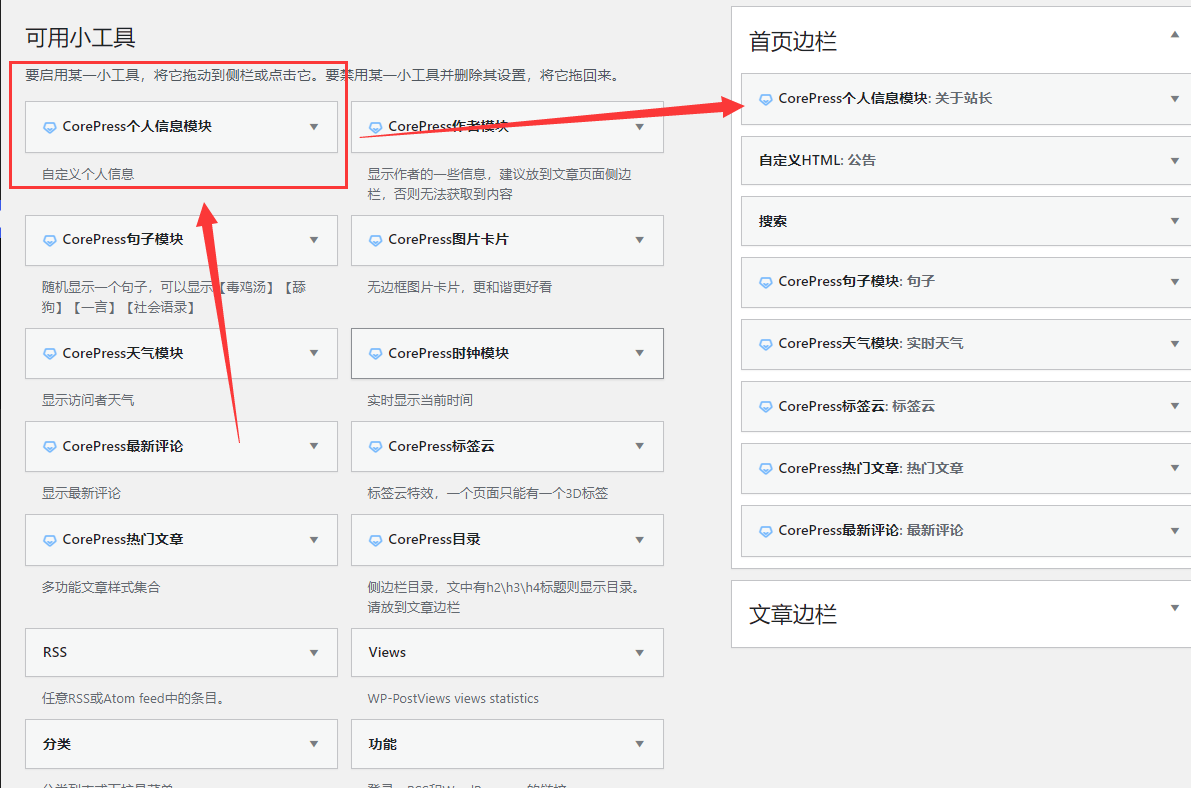
Task: Open the CorePress标签云 available widget arrow
Action: (x=640, y=446)
